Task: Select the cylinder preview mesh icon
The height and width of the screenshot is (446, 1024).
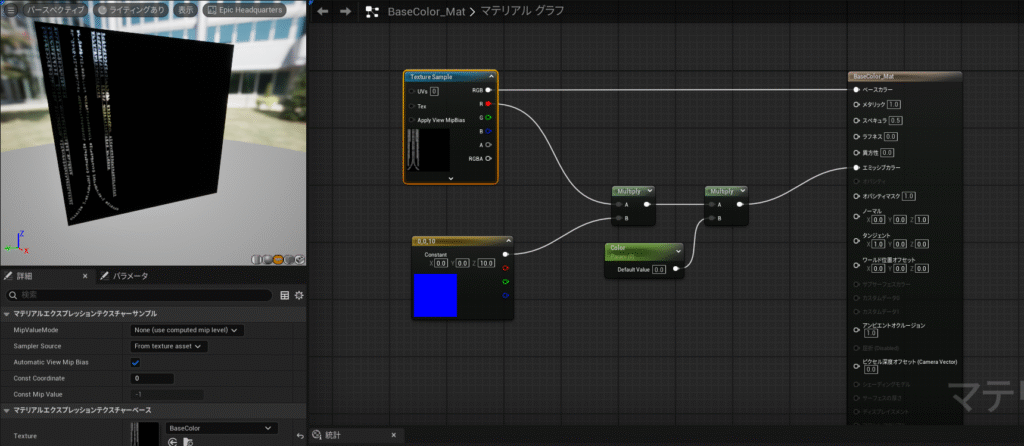Action: 257,259
